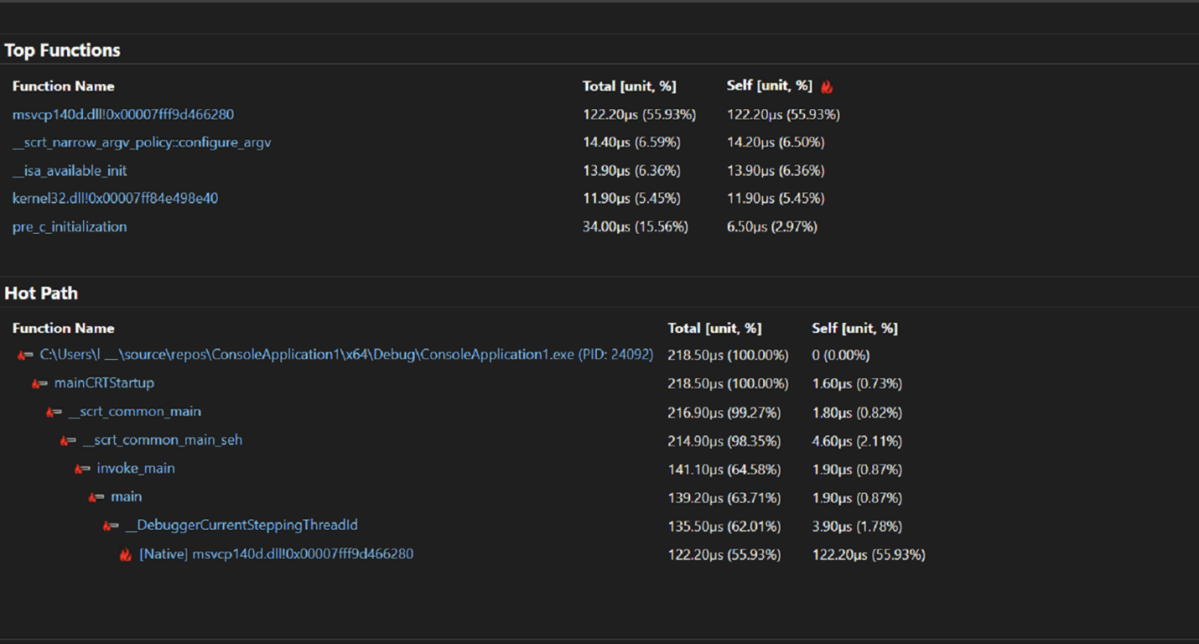Click Hot Path Function Name column header

point(63,328)
